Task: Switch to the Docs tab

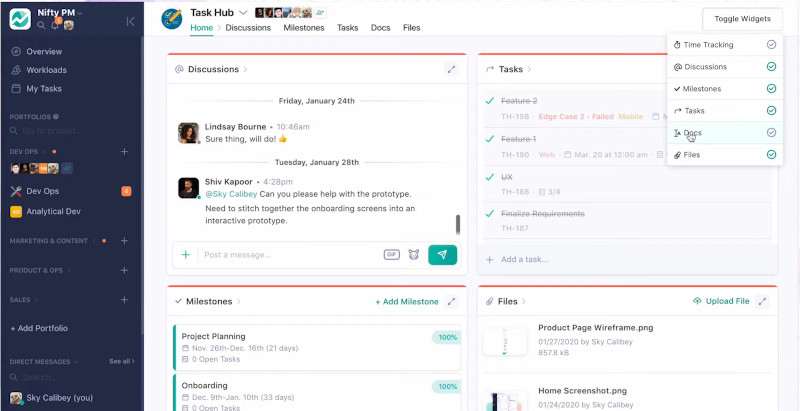Action: (x=381, y=28)
